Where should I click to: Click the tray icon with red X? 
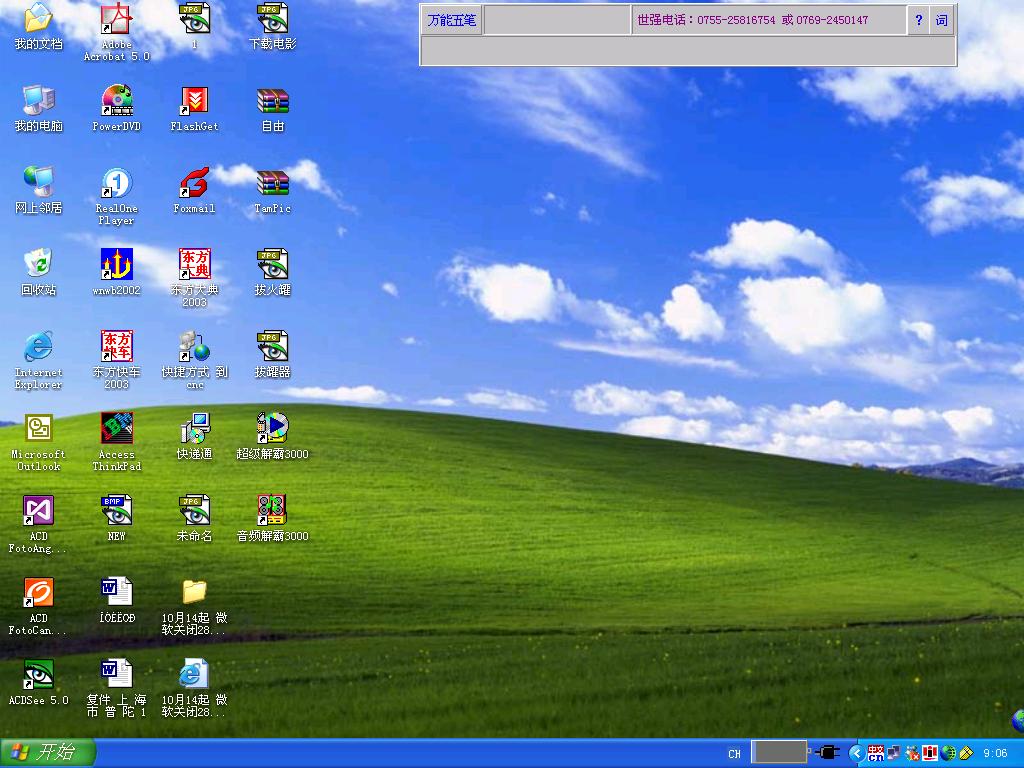pyautogui.click(x=912, y=754)
